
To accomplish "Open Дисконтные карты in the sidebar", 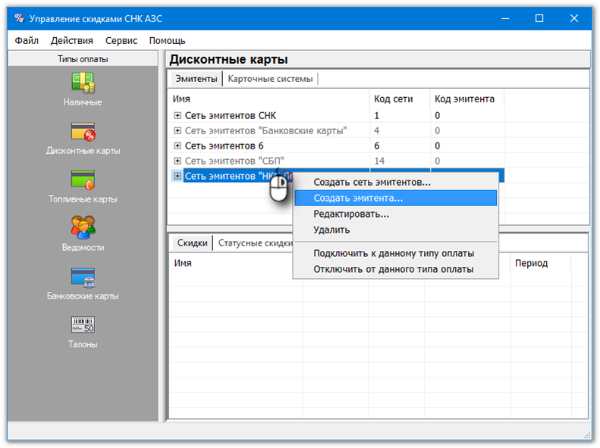I will click(83, 133).
